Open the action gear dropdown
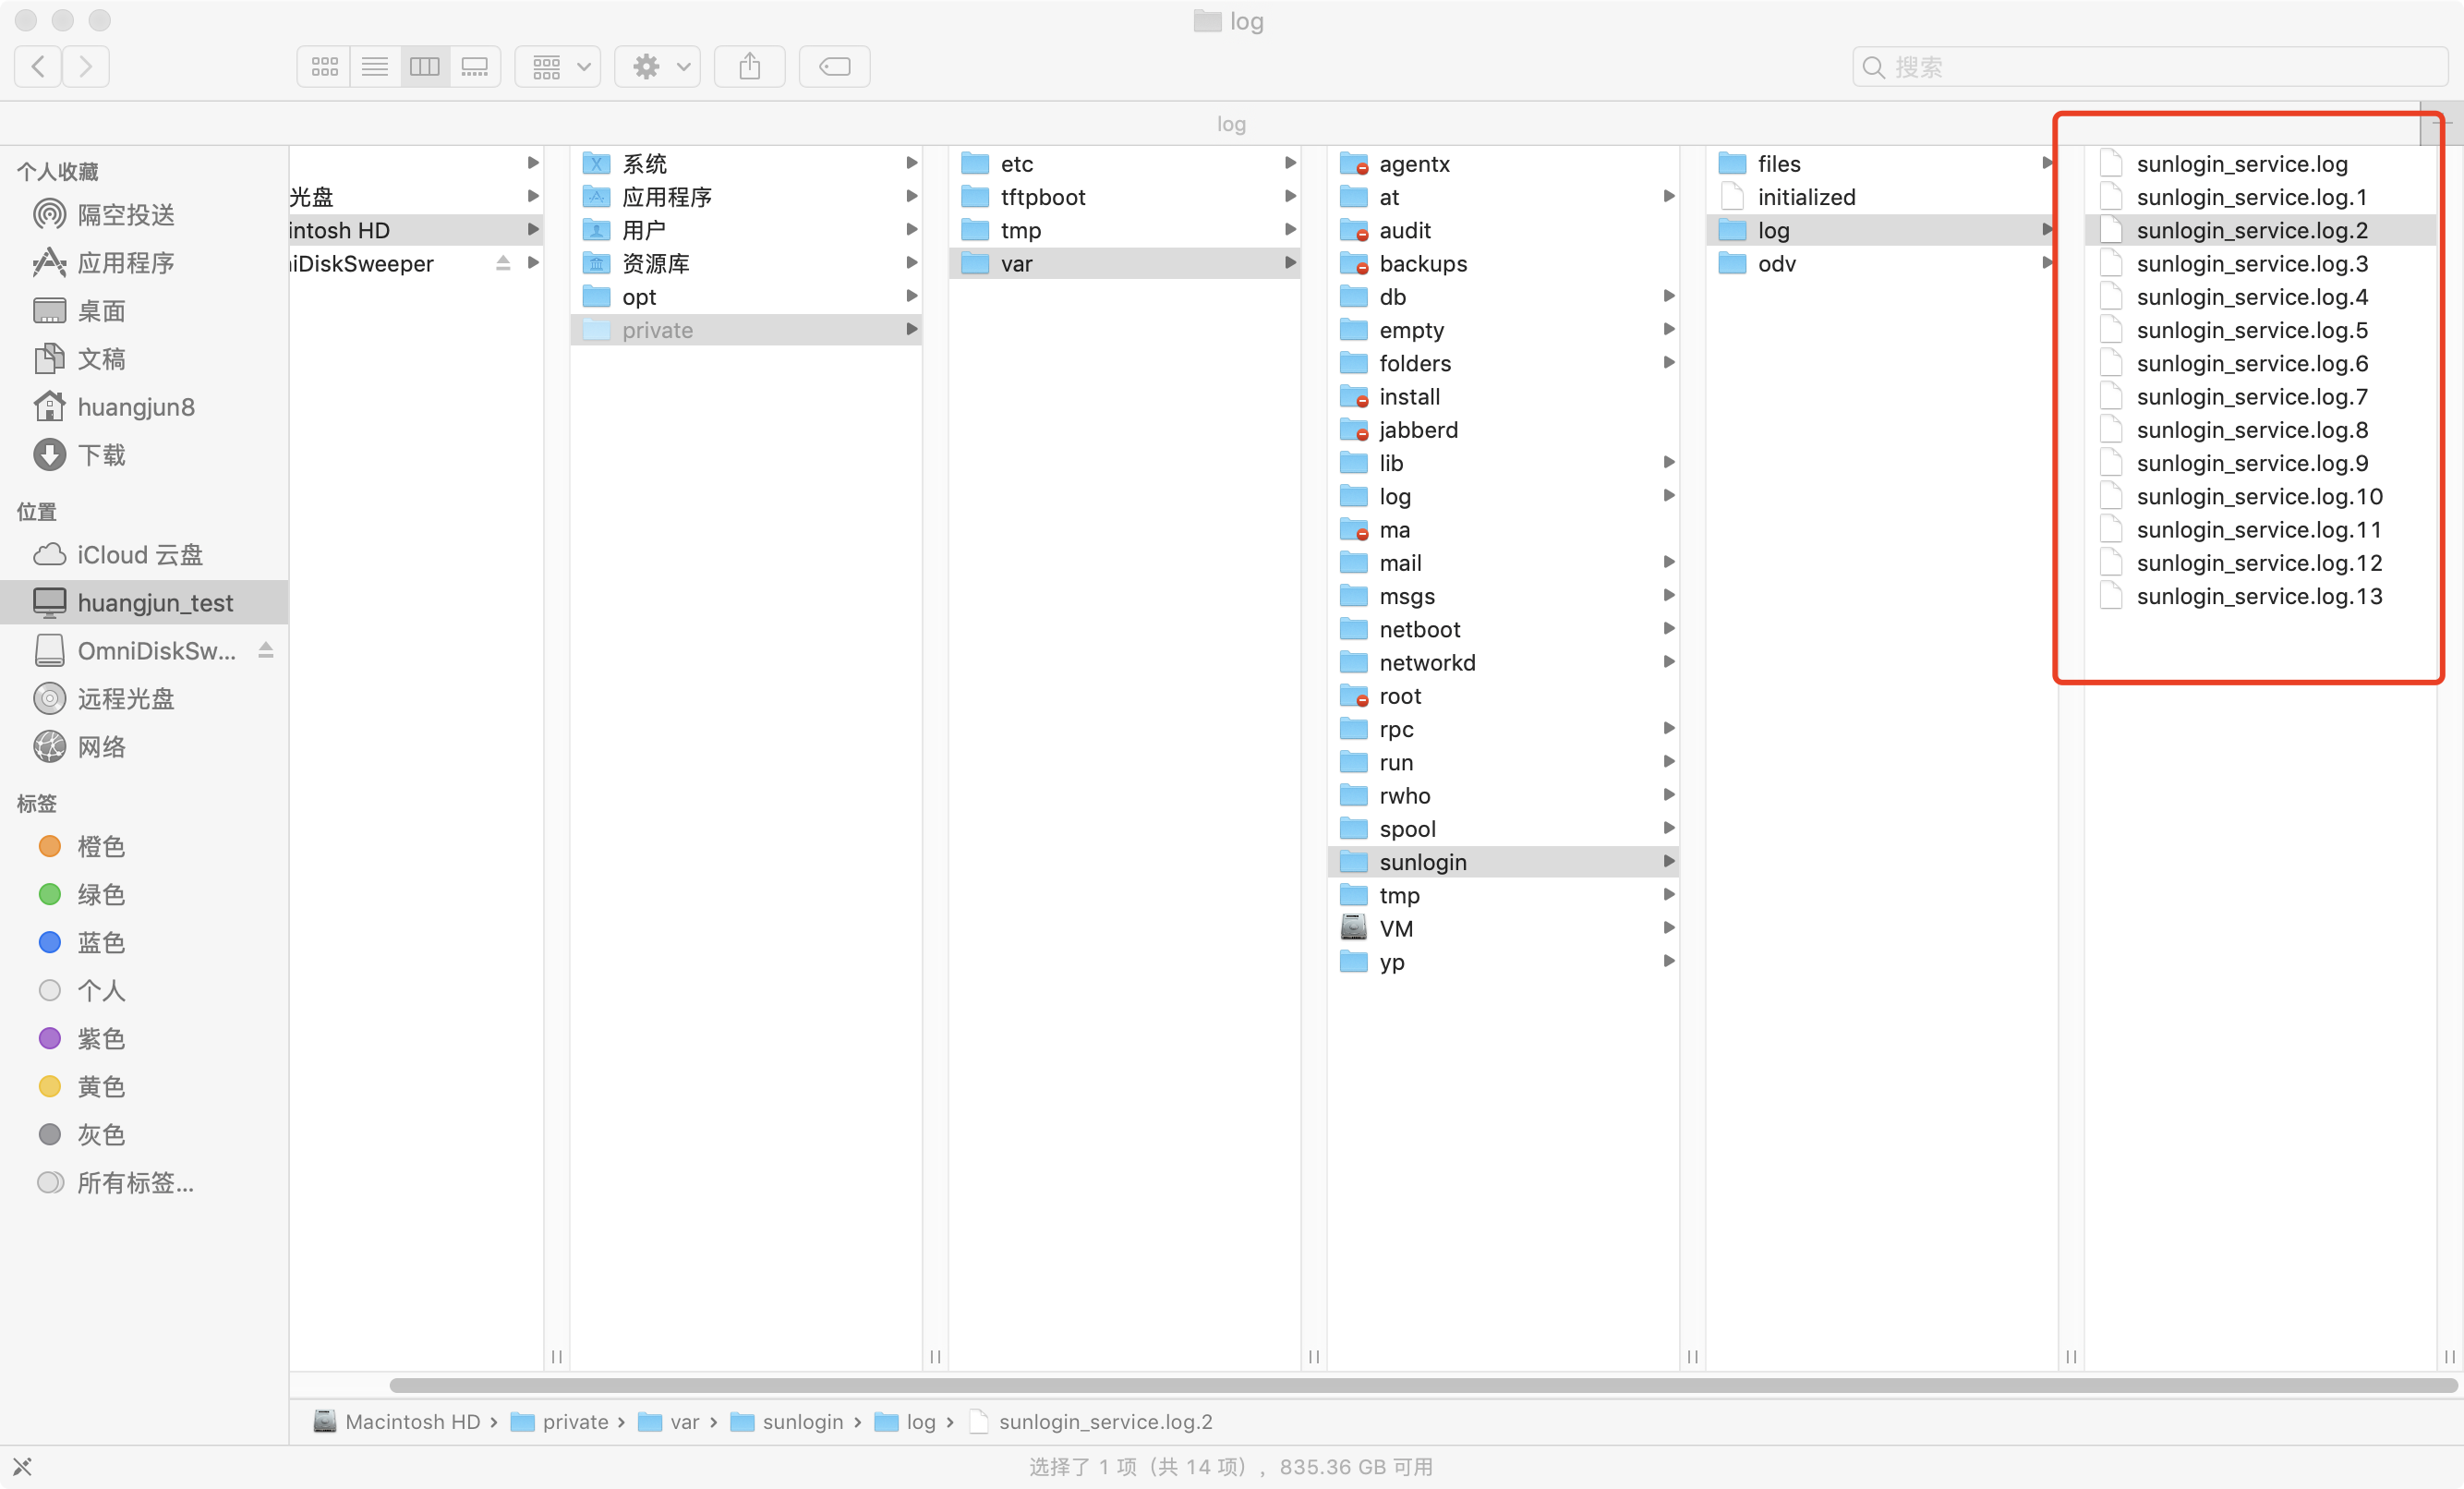Viewport: 2464px width, 1489px height. pyautogui.click(x=656, y=66)
